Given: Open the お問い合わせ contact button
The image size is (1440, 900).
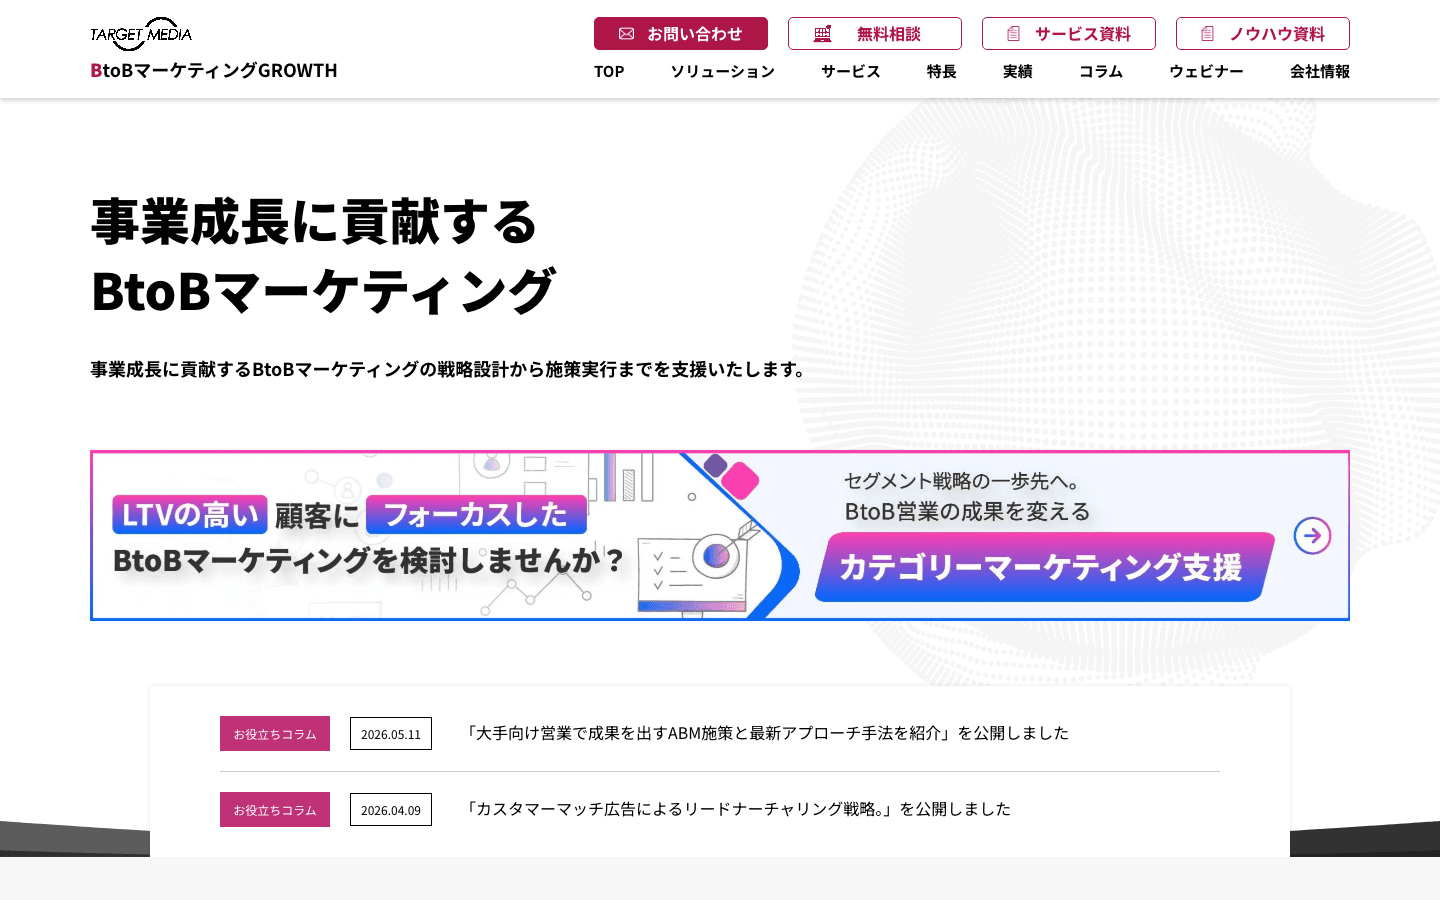Looking at the screenshot, I should [x=681, y=33].
